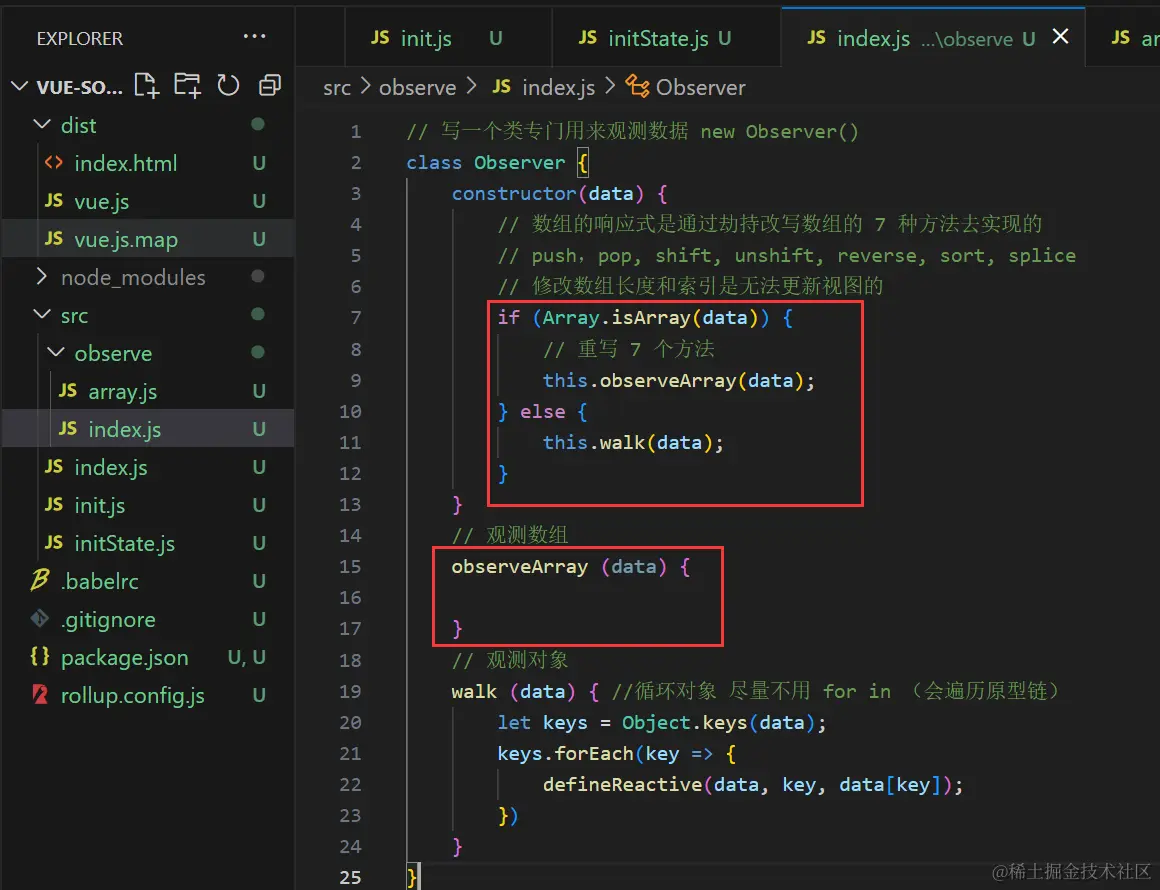Viewport: 1160px width, 890px height.
Task: Click 'observeArray (data) {' on line 15
Action: [570, 567]
